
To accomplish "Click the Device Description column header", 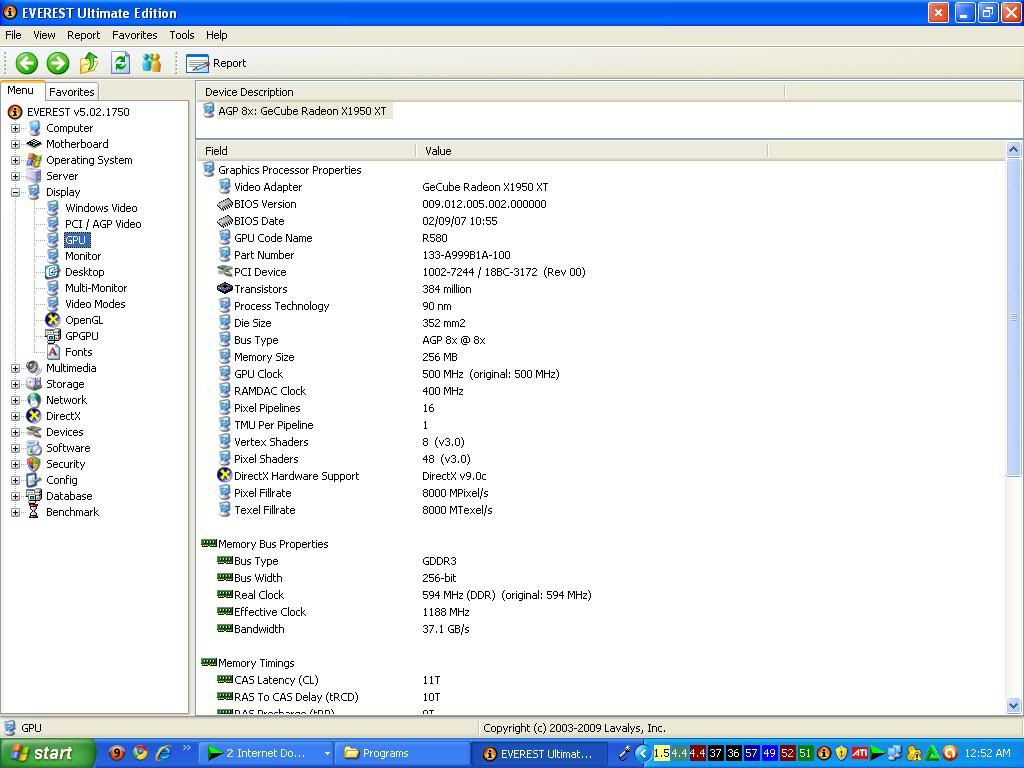I will (x=490, y=92).
